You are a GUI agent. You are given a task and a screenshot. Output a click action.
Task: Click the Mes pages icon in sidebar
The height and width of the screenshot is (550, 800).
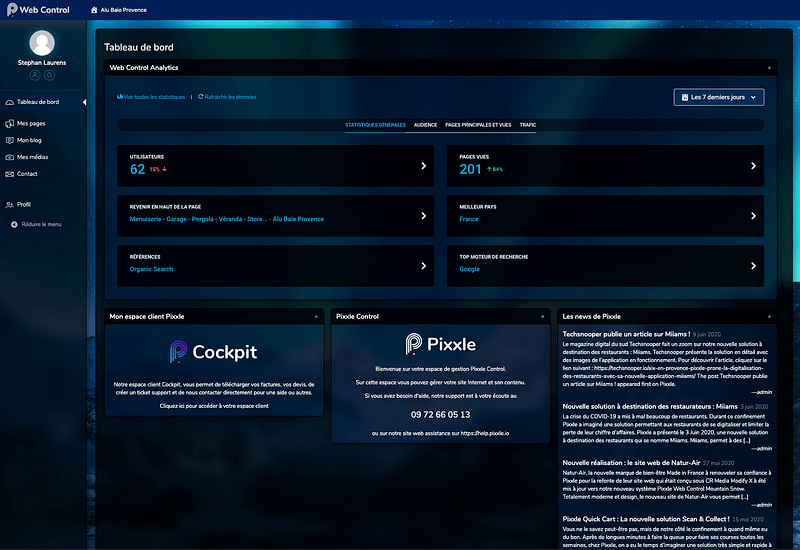click(9, 123)
